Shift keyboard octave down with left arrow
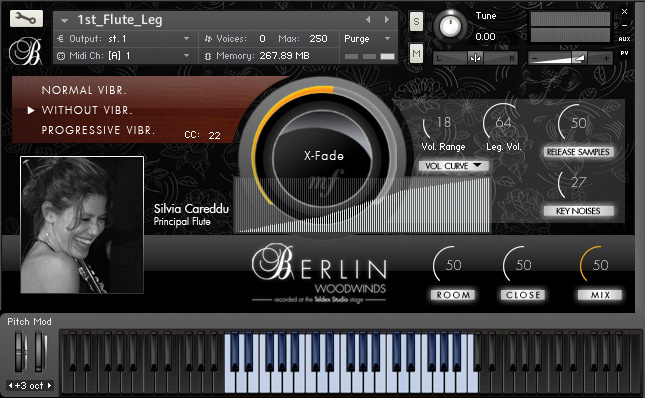Image resolution: width=645 pixels, height=398 pixels. [x=11, y=386]
